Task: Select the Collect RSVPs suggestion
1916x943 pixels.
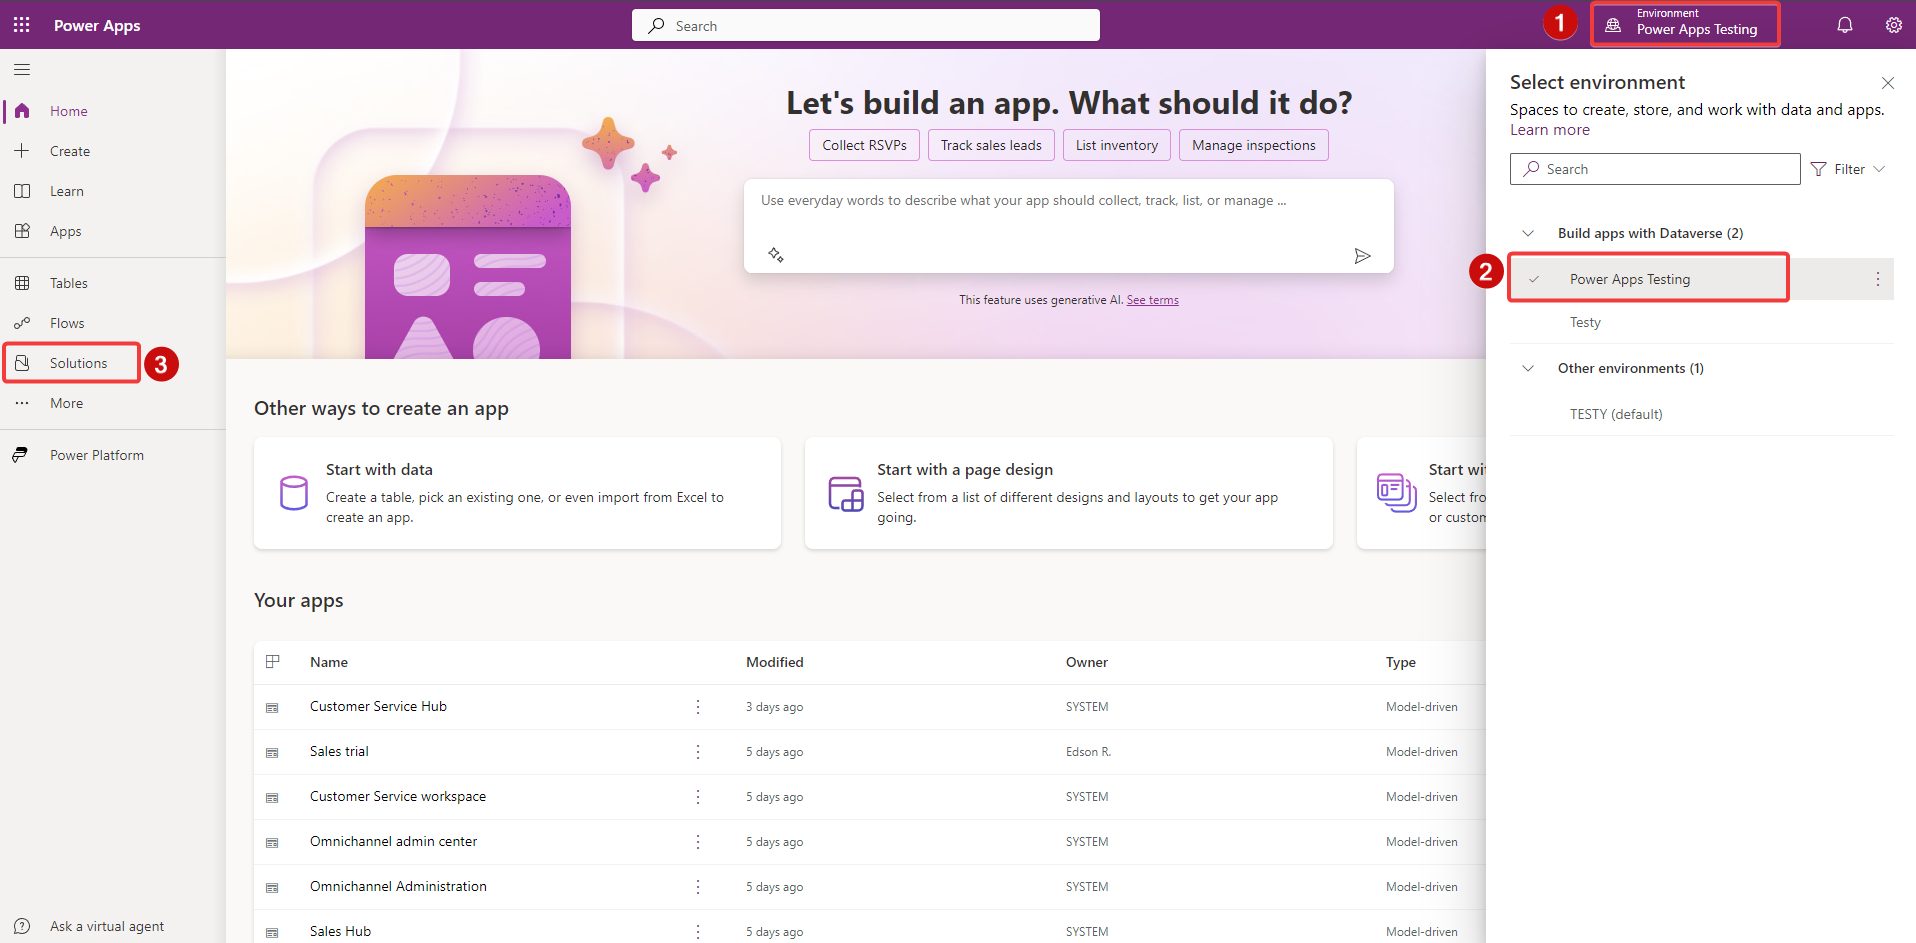Action: [x=864, y=145]
